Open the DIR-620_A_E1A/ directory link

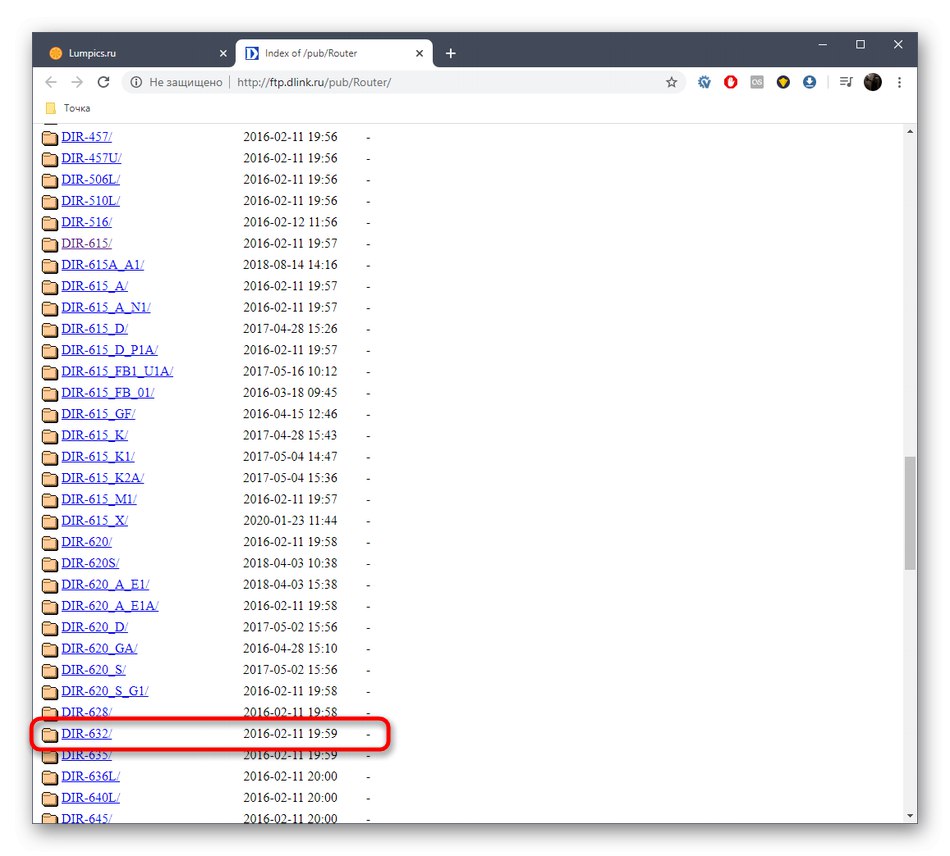(110, 606)
